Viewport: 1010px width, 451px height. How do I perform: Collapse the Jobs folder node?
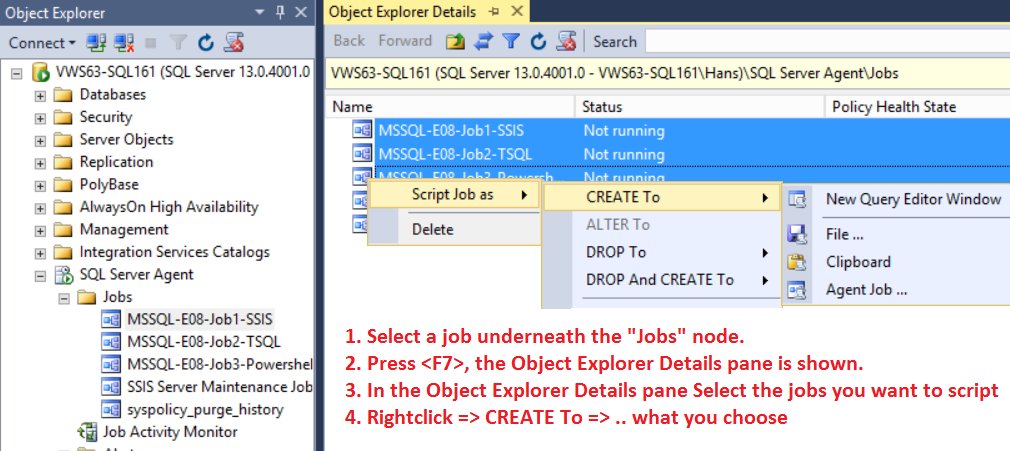tap(64, 298)
